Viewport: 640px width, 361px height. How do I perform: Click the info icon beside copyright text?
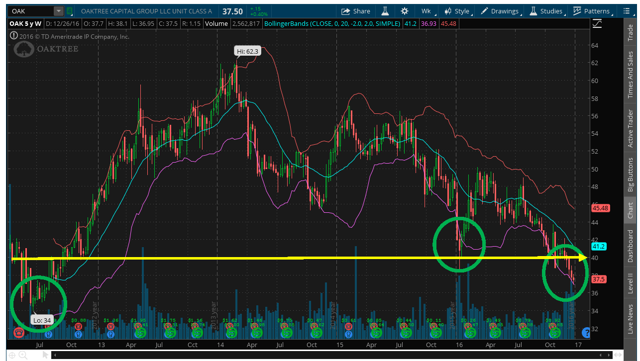coord(13,36)
